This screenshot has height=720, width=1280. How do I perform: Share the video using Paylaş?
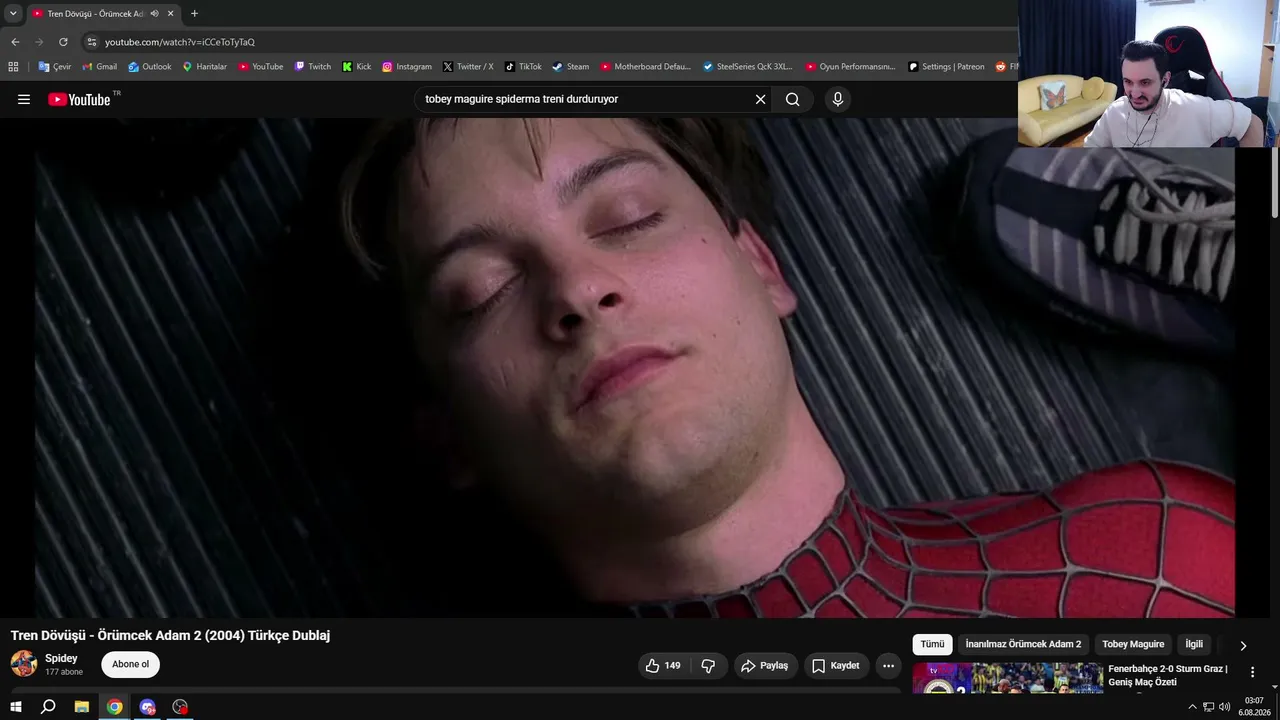[x=765, y=665]
